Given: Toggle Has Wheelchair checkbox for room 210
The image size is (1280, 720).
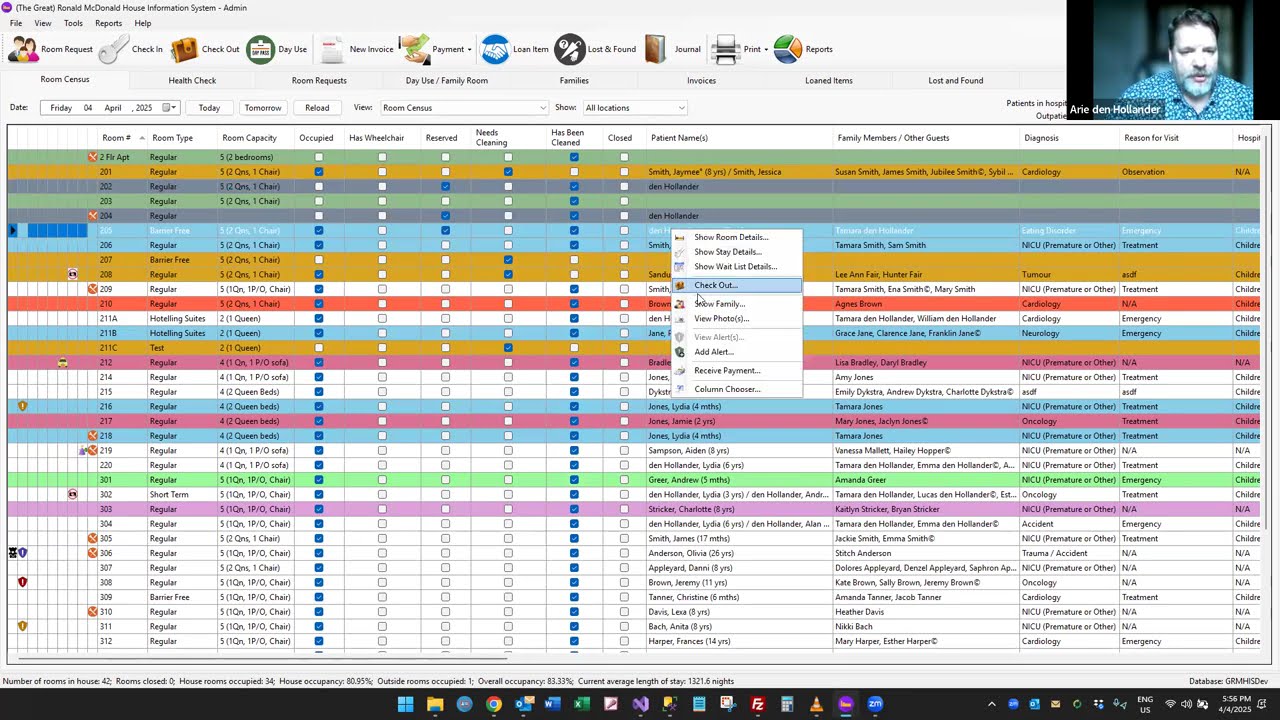Looking at the screenshot, I should point(382,304).
